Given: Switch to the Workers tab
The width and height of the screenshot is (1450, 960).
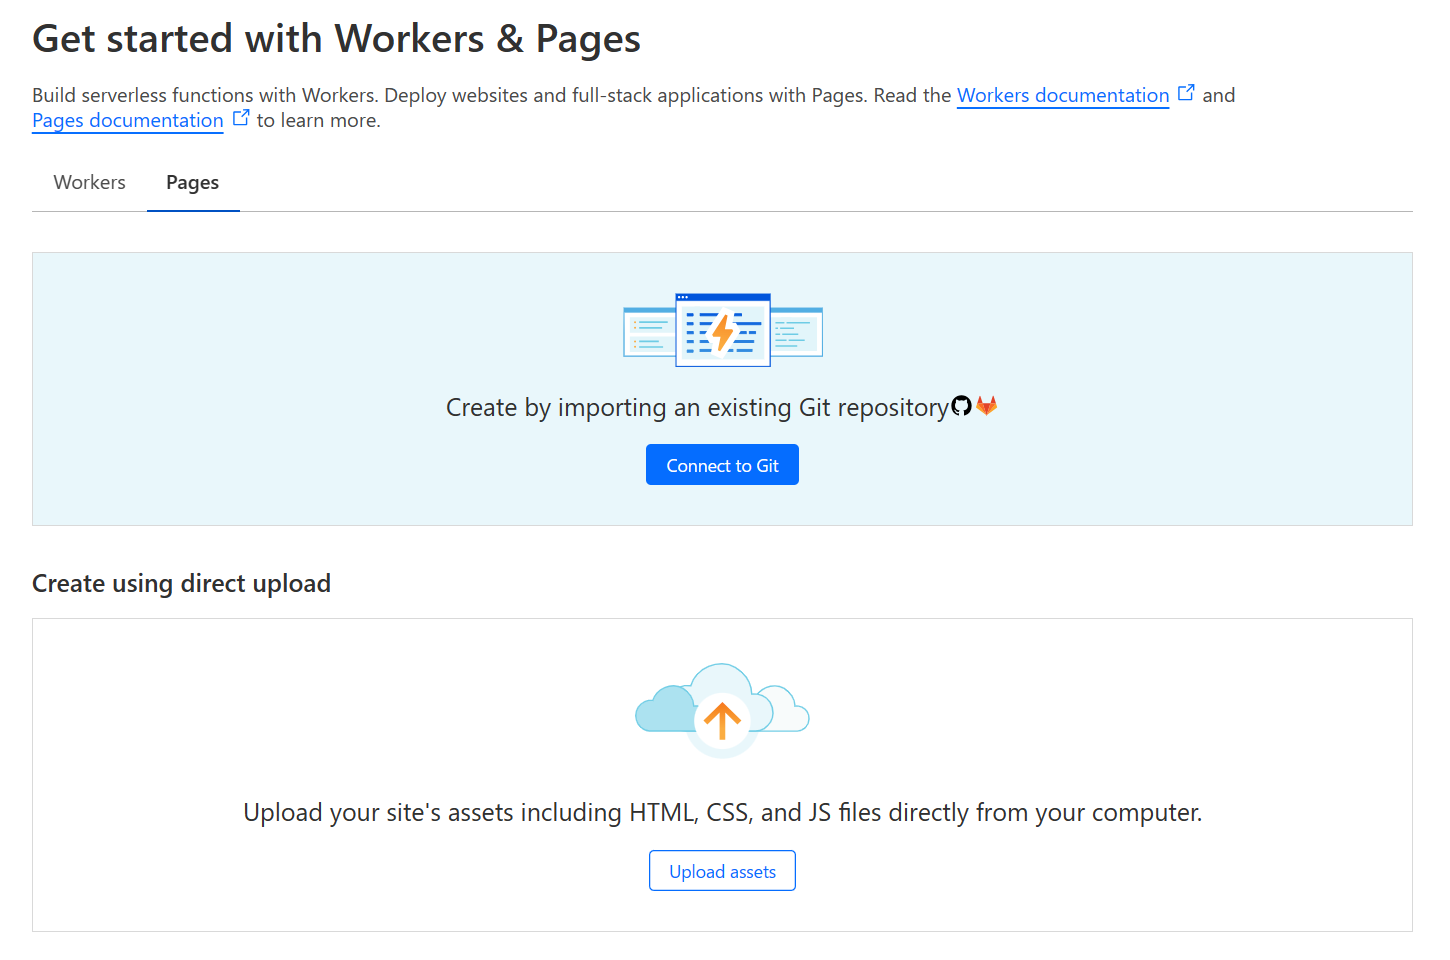Looking at the screenshot, I should [89, 182].
